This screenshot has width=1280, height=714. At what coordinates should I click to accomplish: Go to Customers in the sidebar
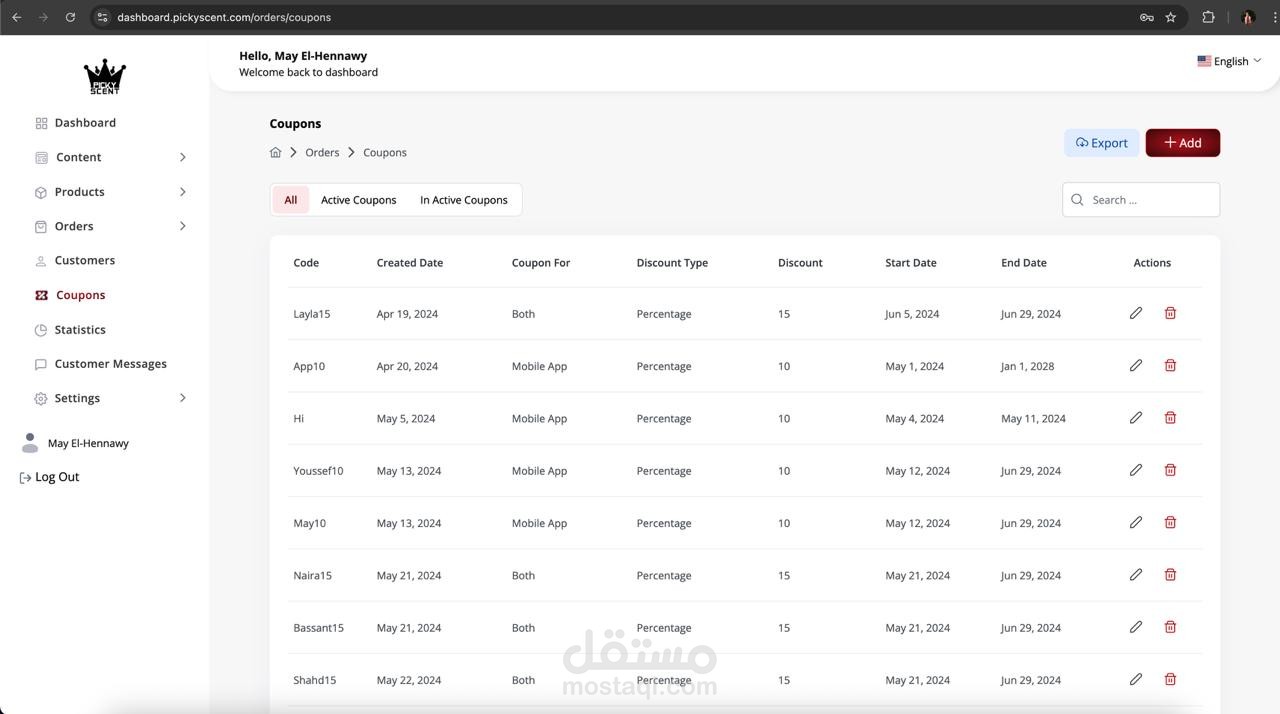point(84,260)
